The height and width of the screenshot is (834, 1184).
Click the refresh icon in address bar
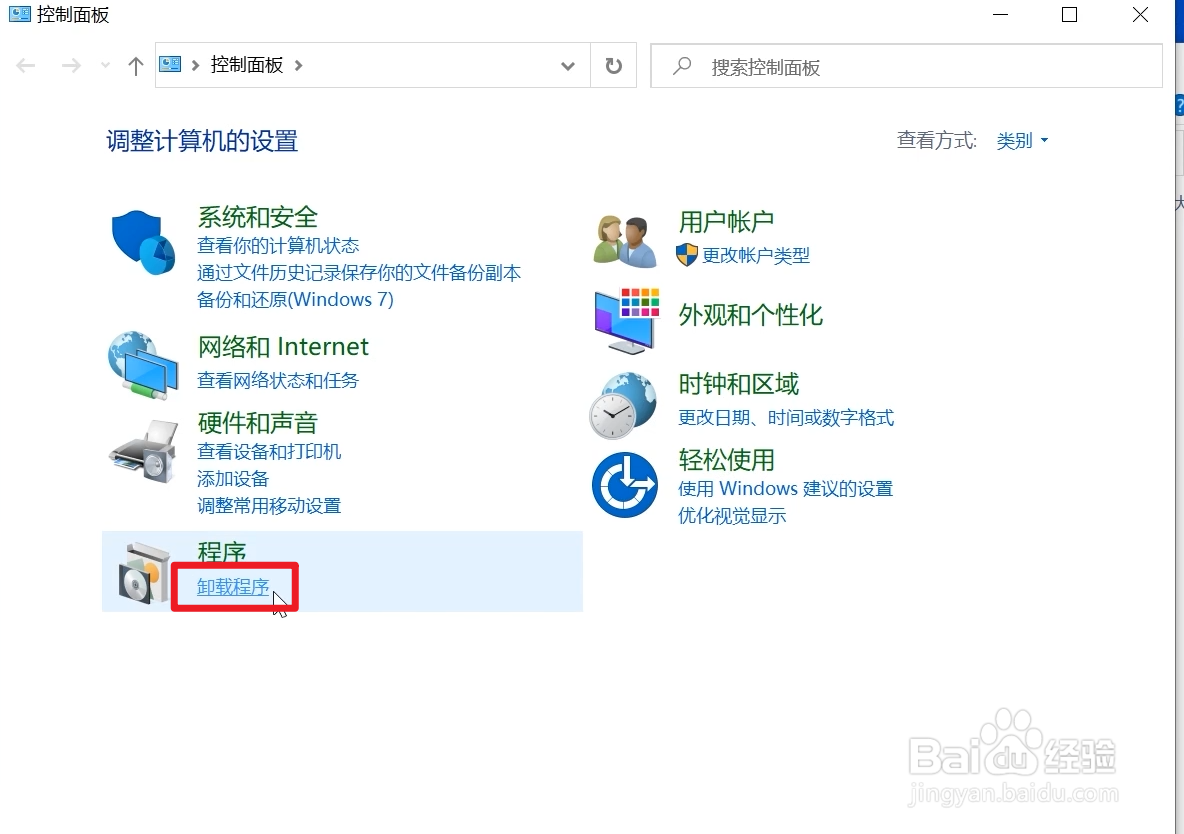click(613, 65)
